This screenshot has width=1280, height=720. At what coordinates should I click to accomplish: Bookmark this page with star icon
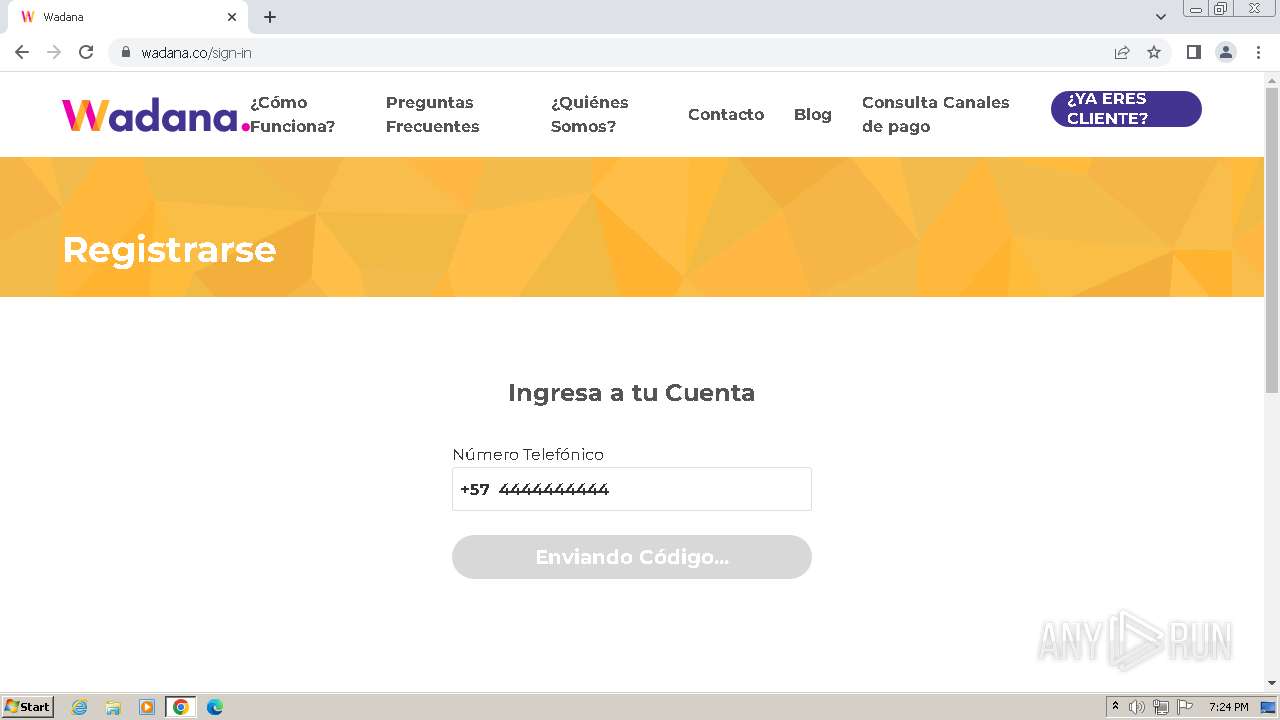[1154, 52]
